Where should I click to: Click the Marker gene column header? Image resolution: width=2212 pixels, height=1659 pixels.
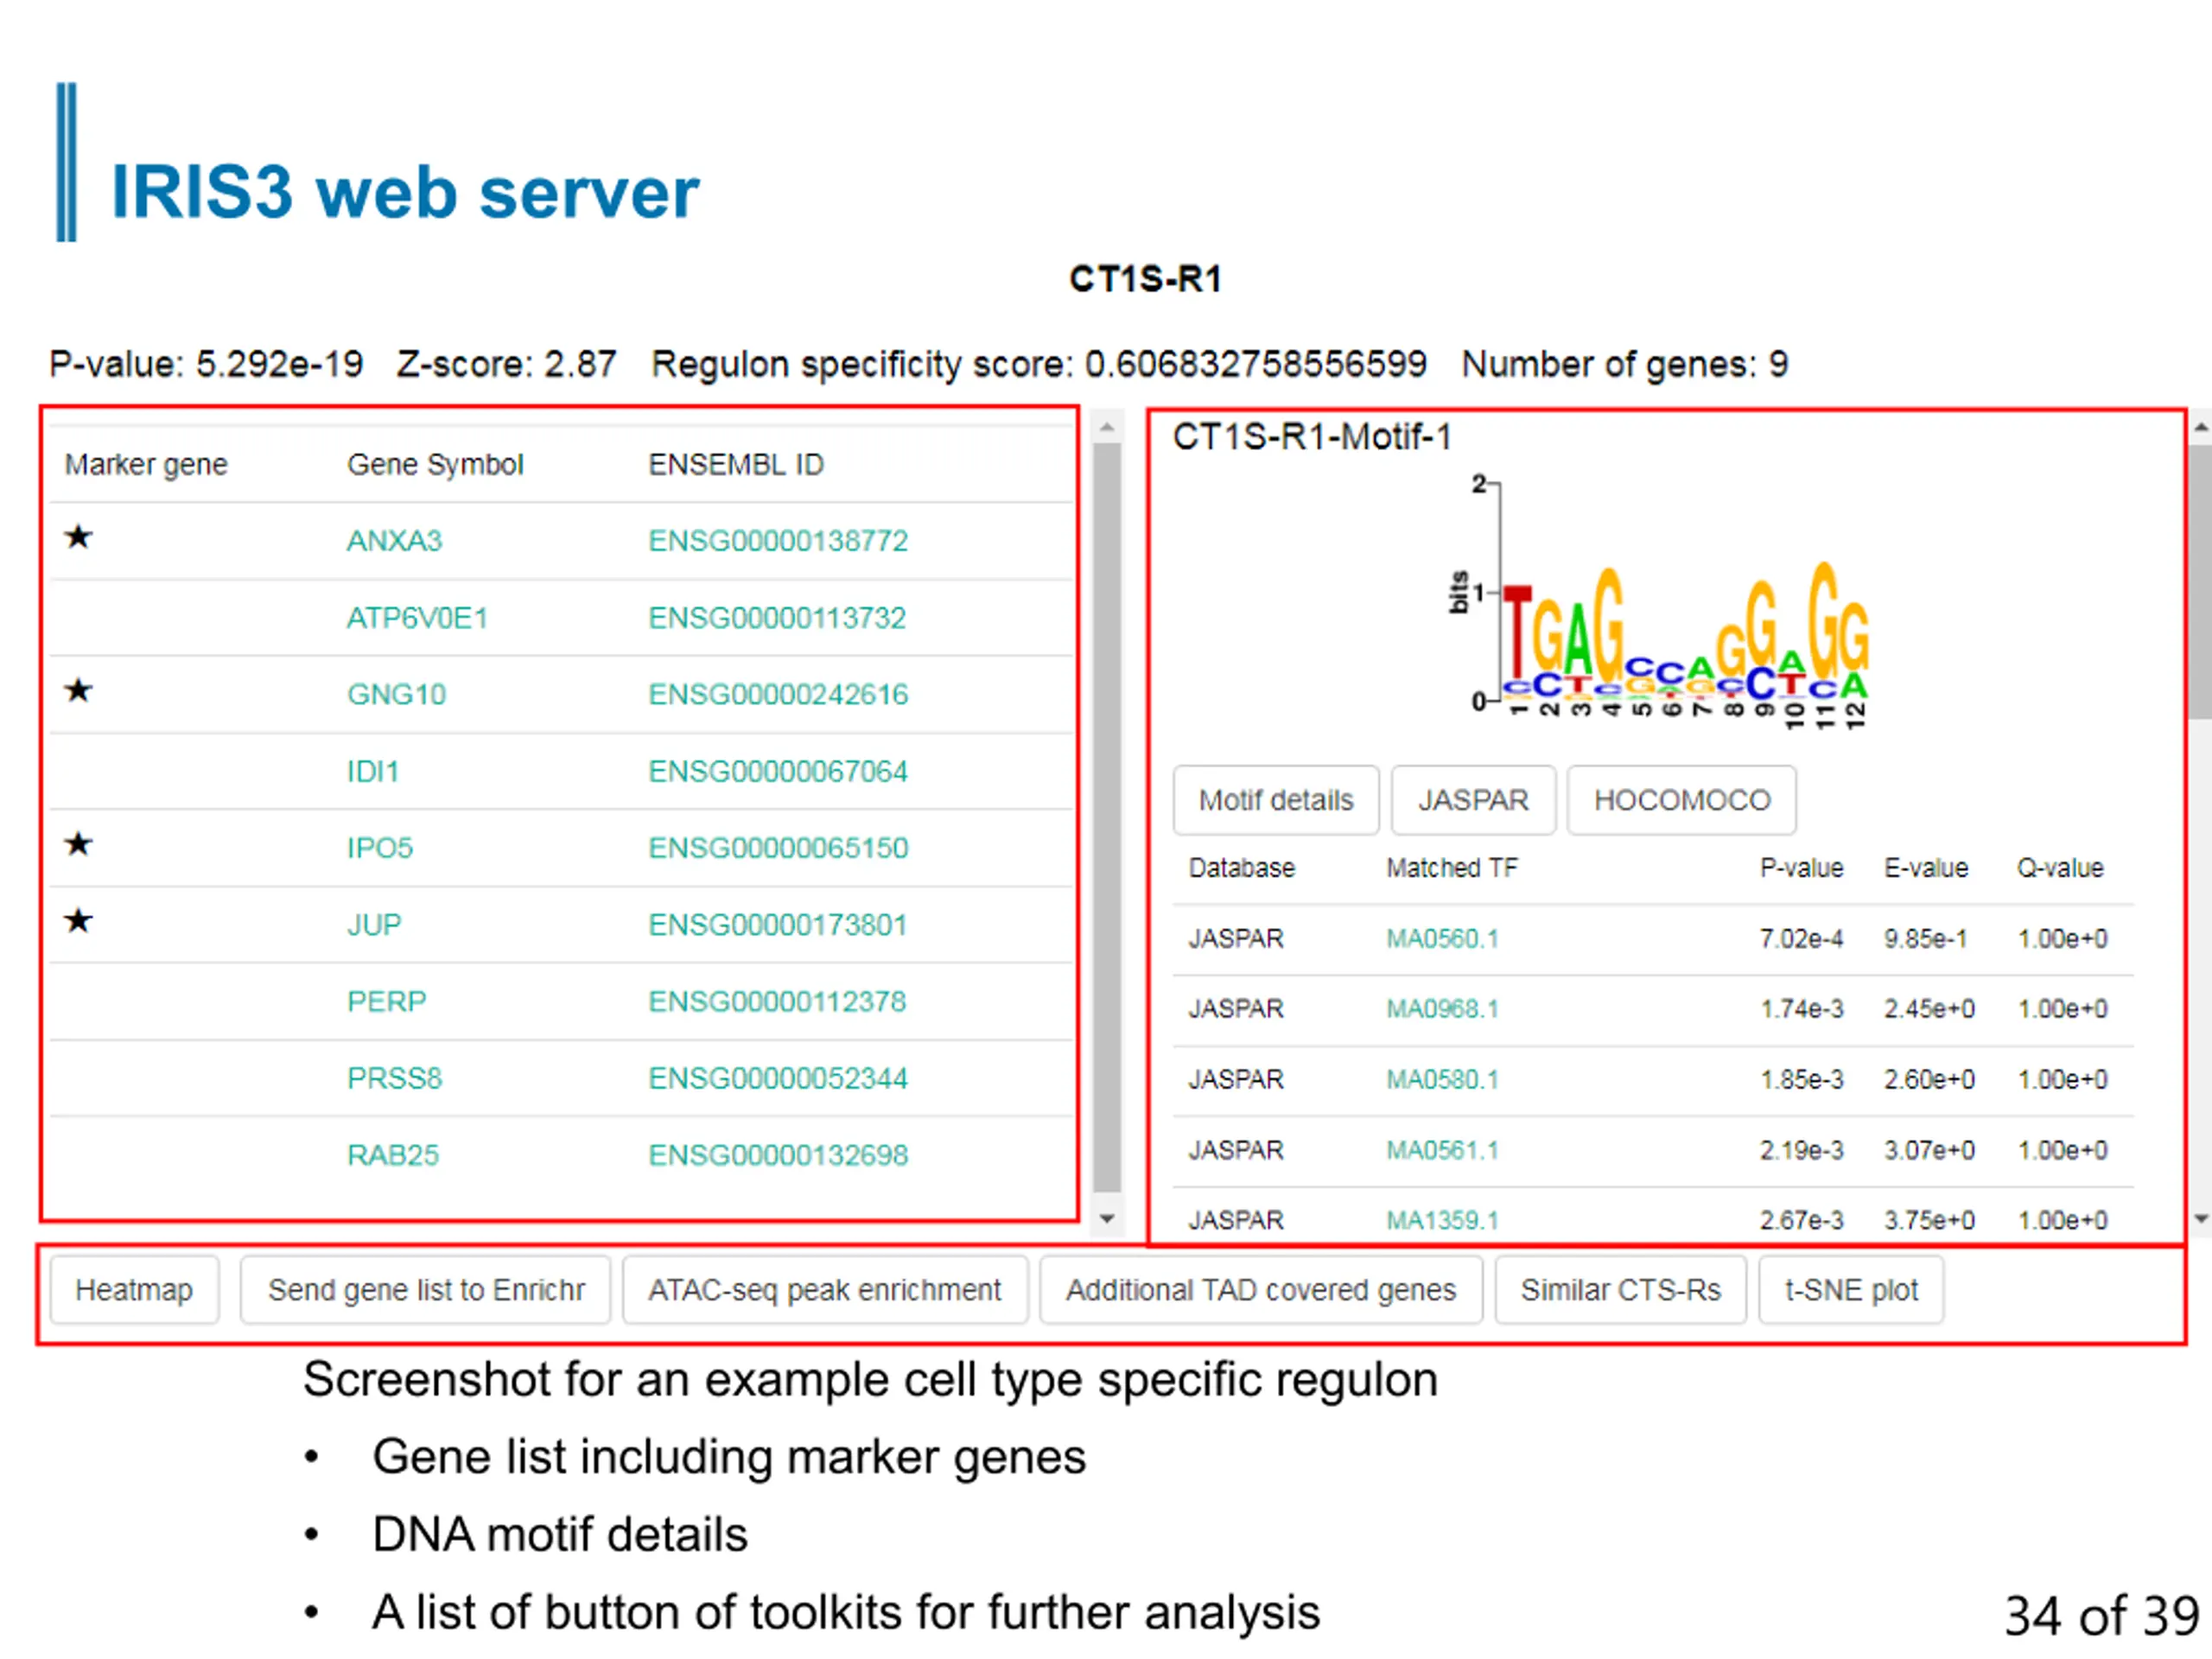(x=146, y=464)
